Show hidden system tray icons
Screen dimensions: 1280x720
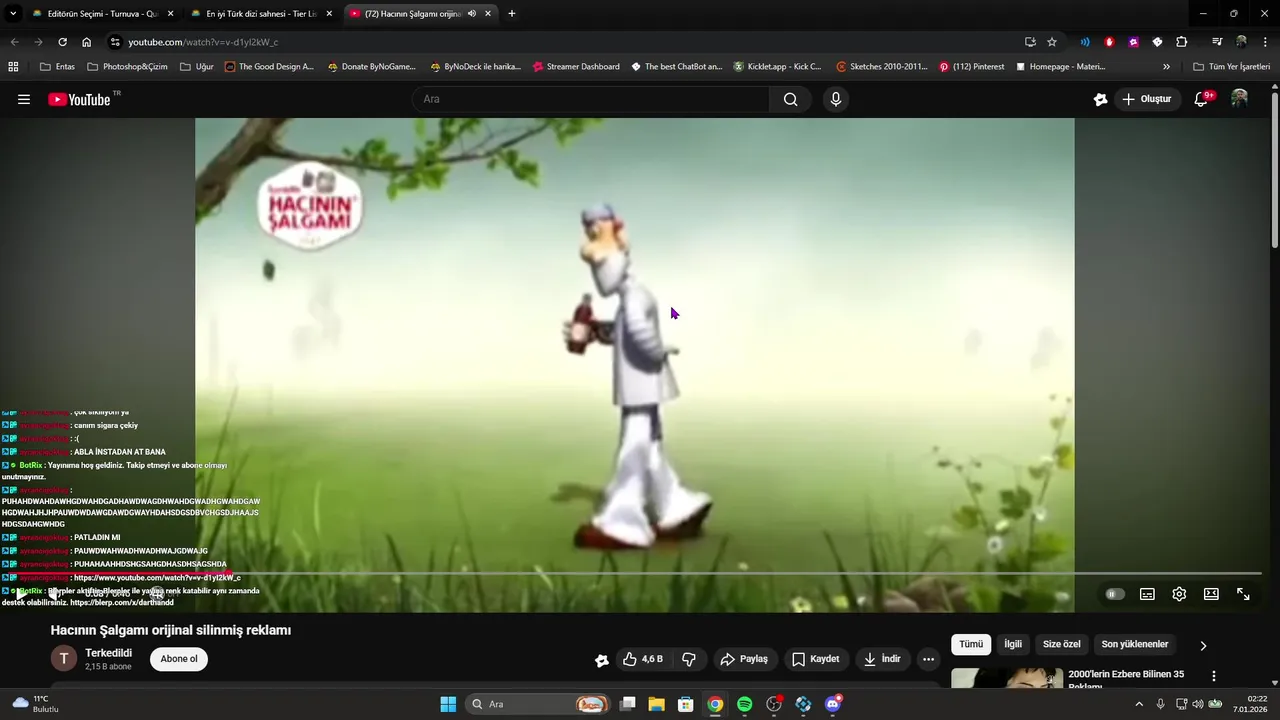[1138, 704]
